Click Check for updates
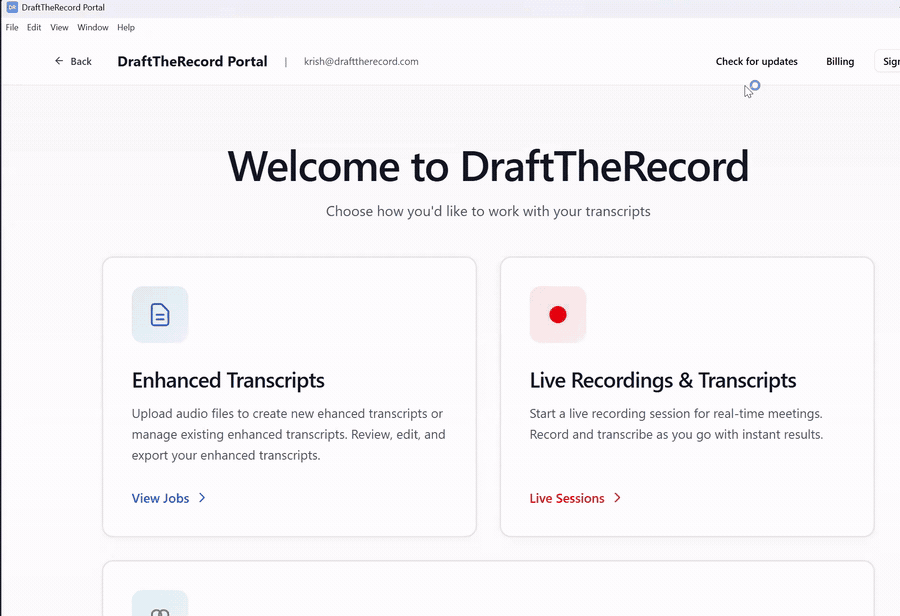The image size is (900, 616). 756,61
